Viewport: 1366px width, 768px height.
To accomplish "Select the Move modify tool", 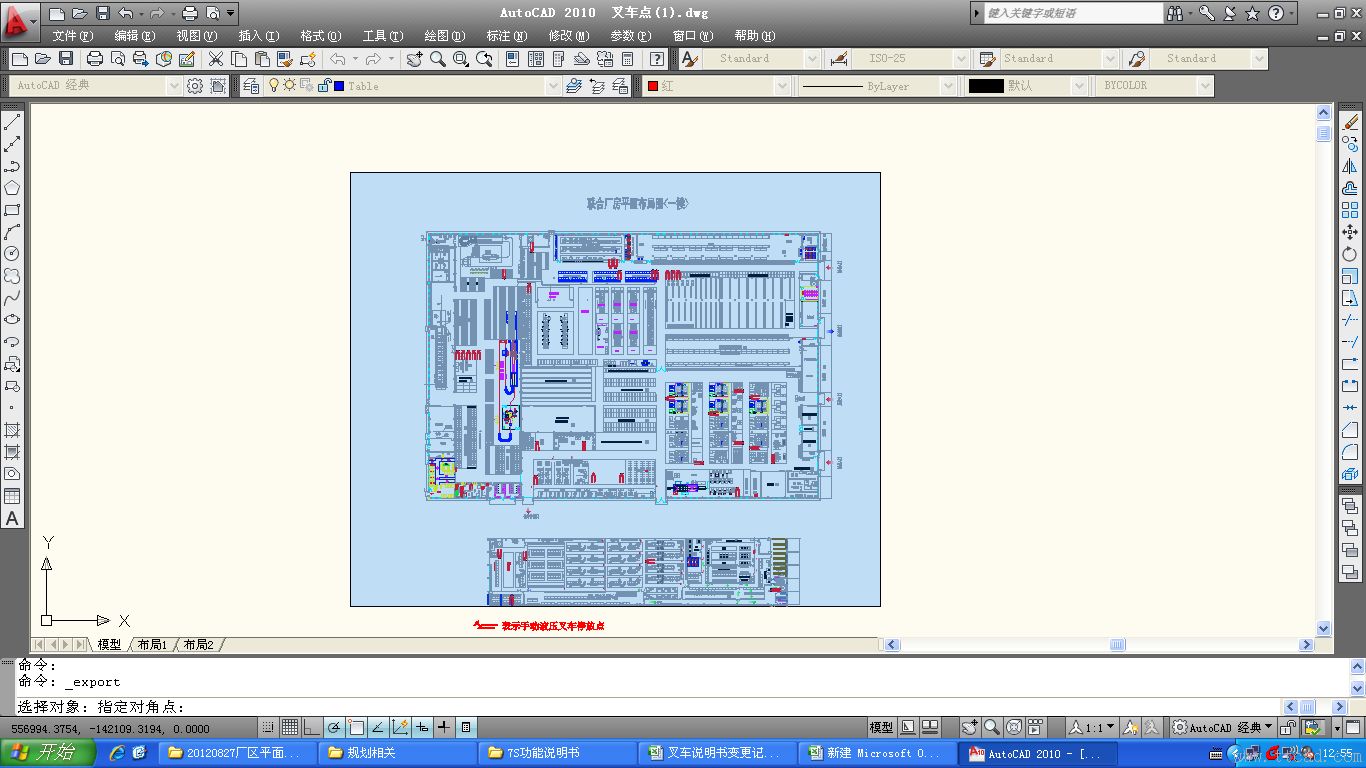I will pyautogui.click(x=1350, y=232).
